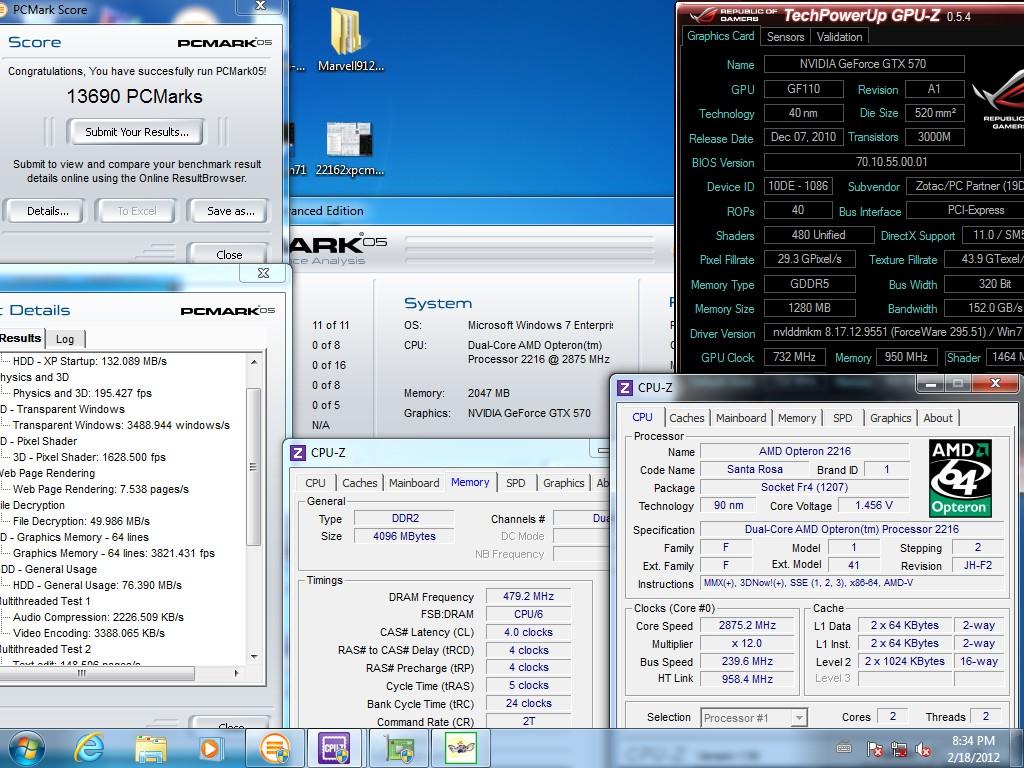Select Results tab in Details window

pyautogui.click(x=20, y=338)
